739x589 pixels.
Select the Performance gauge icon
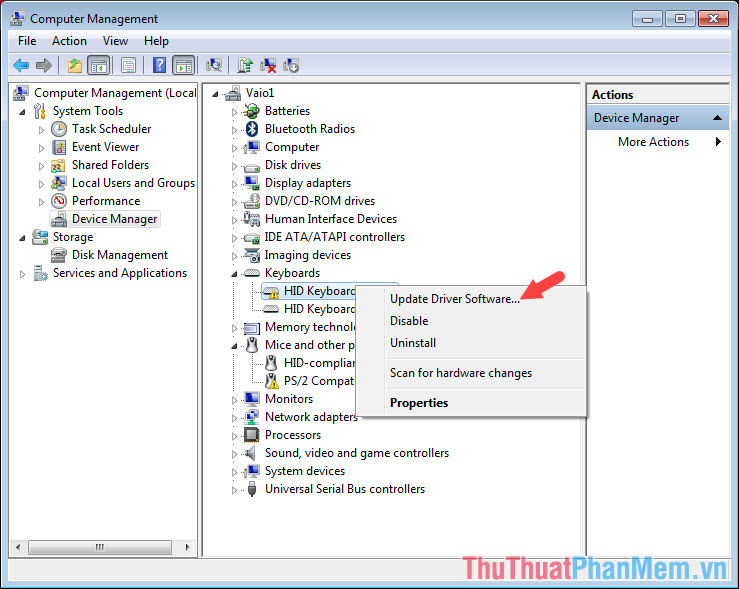tap(59, 201)
